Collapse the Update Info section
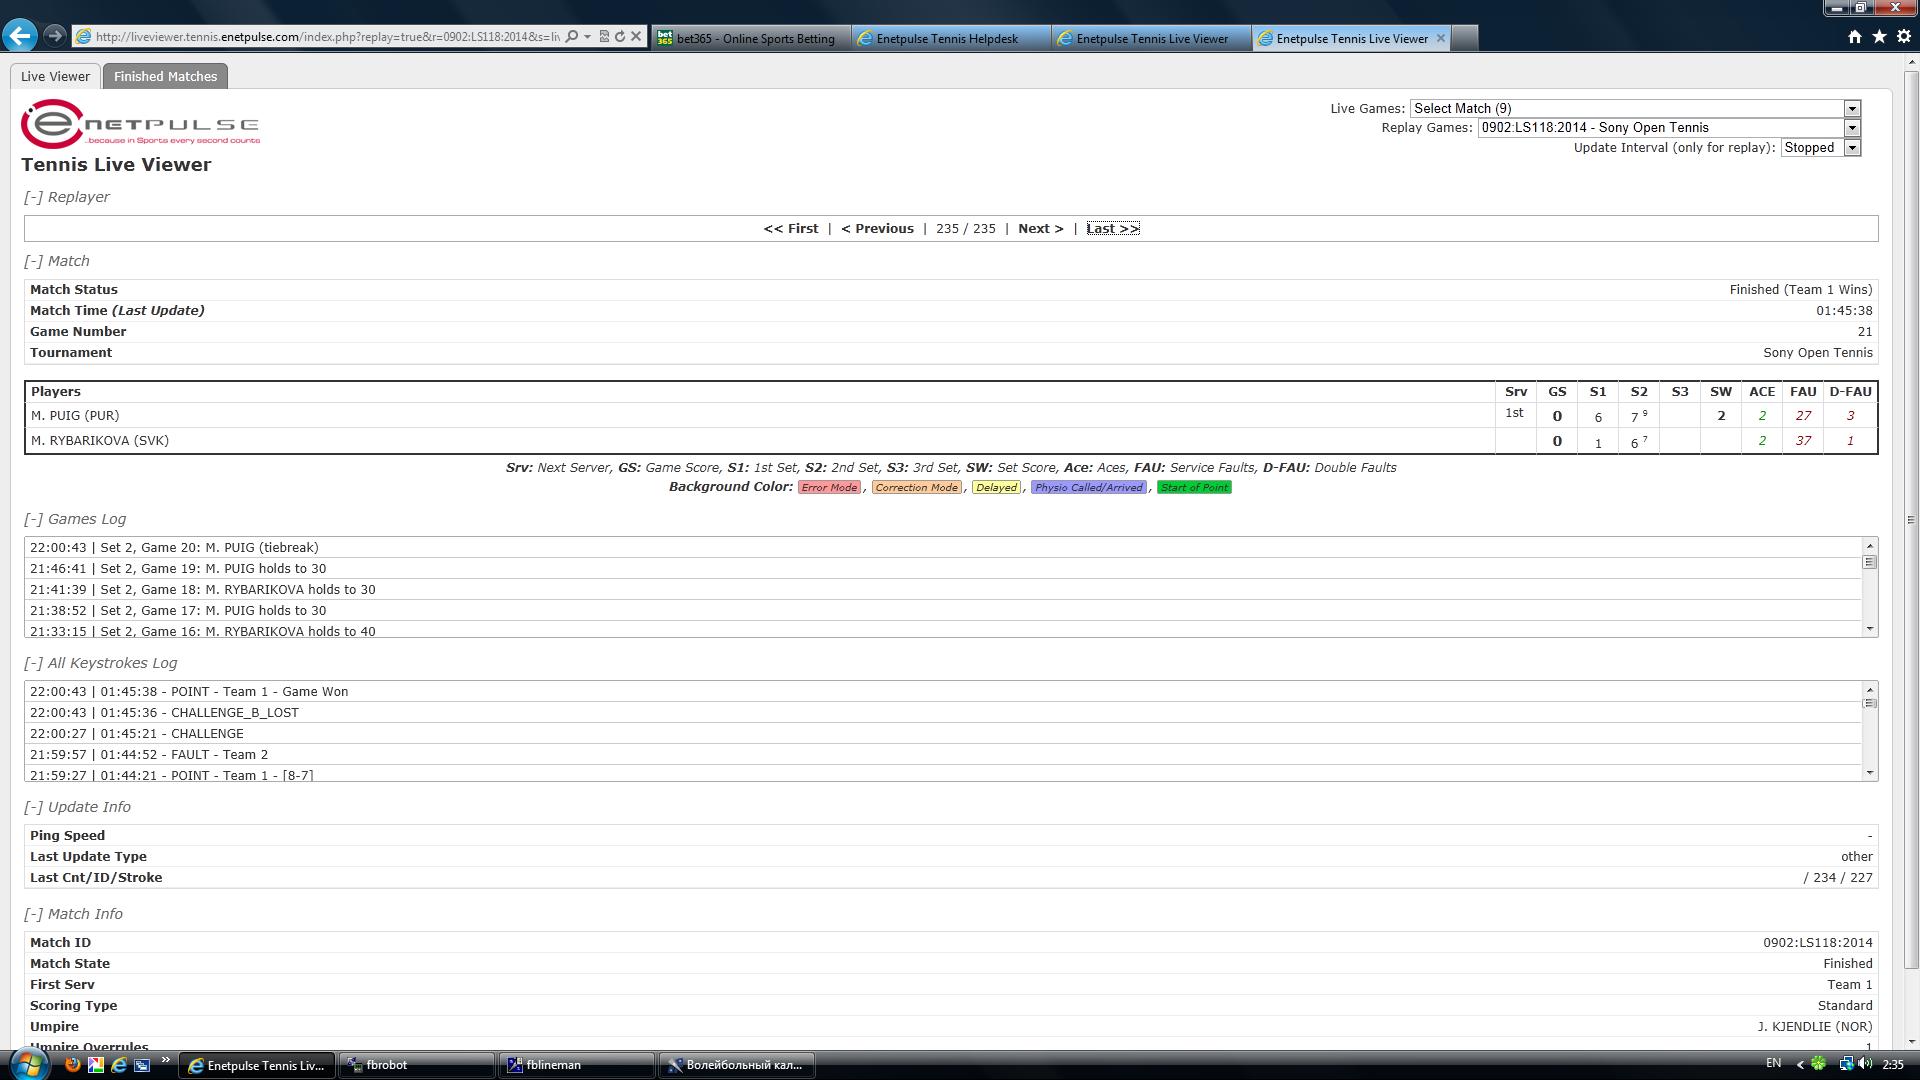1920x1080 pixels. 34,807
